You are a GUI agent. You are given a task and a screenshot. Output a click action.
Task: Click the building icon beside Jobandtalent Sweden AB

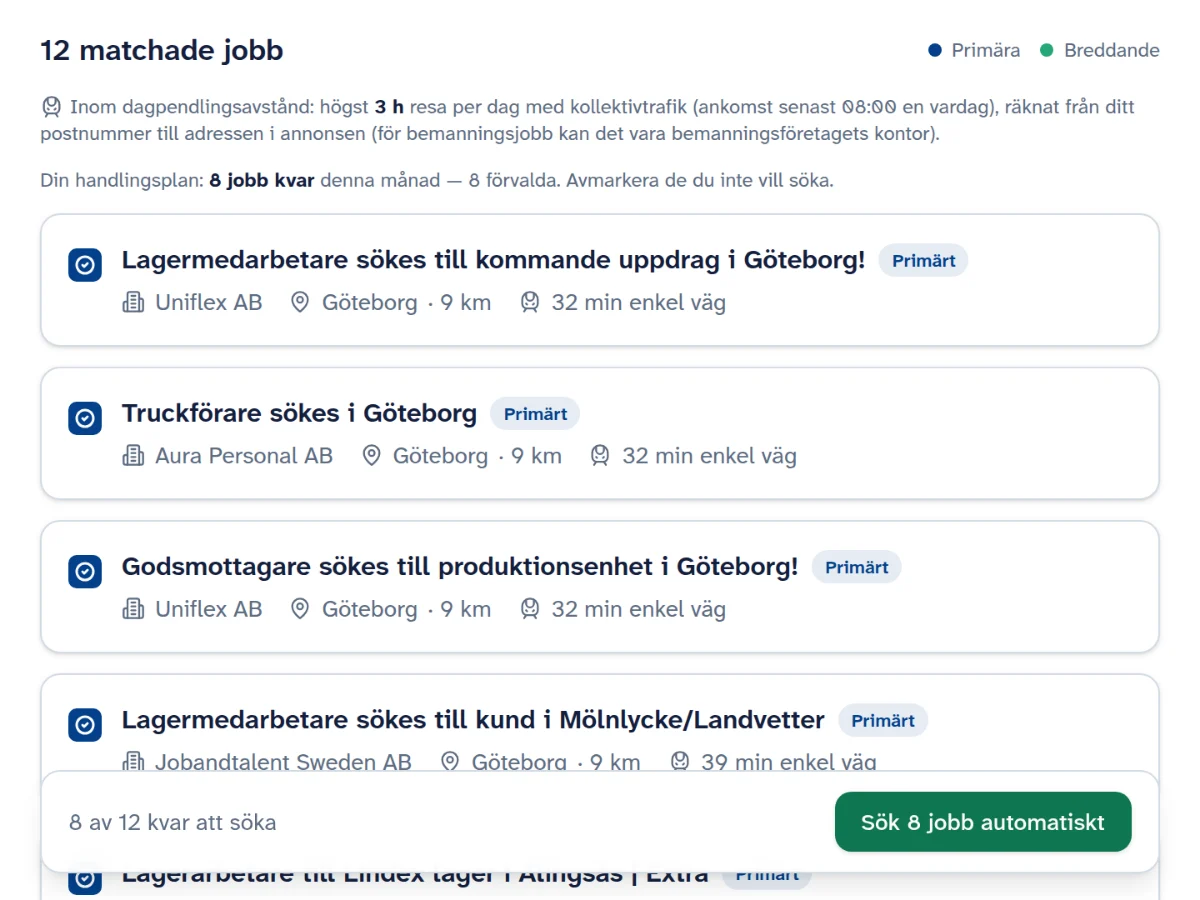coord(133,762)
